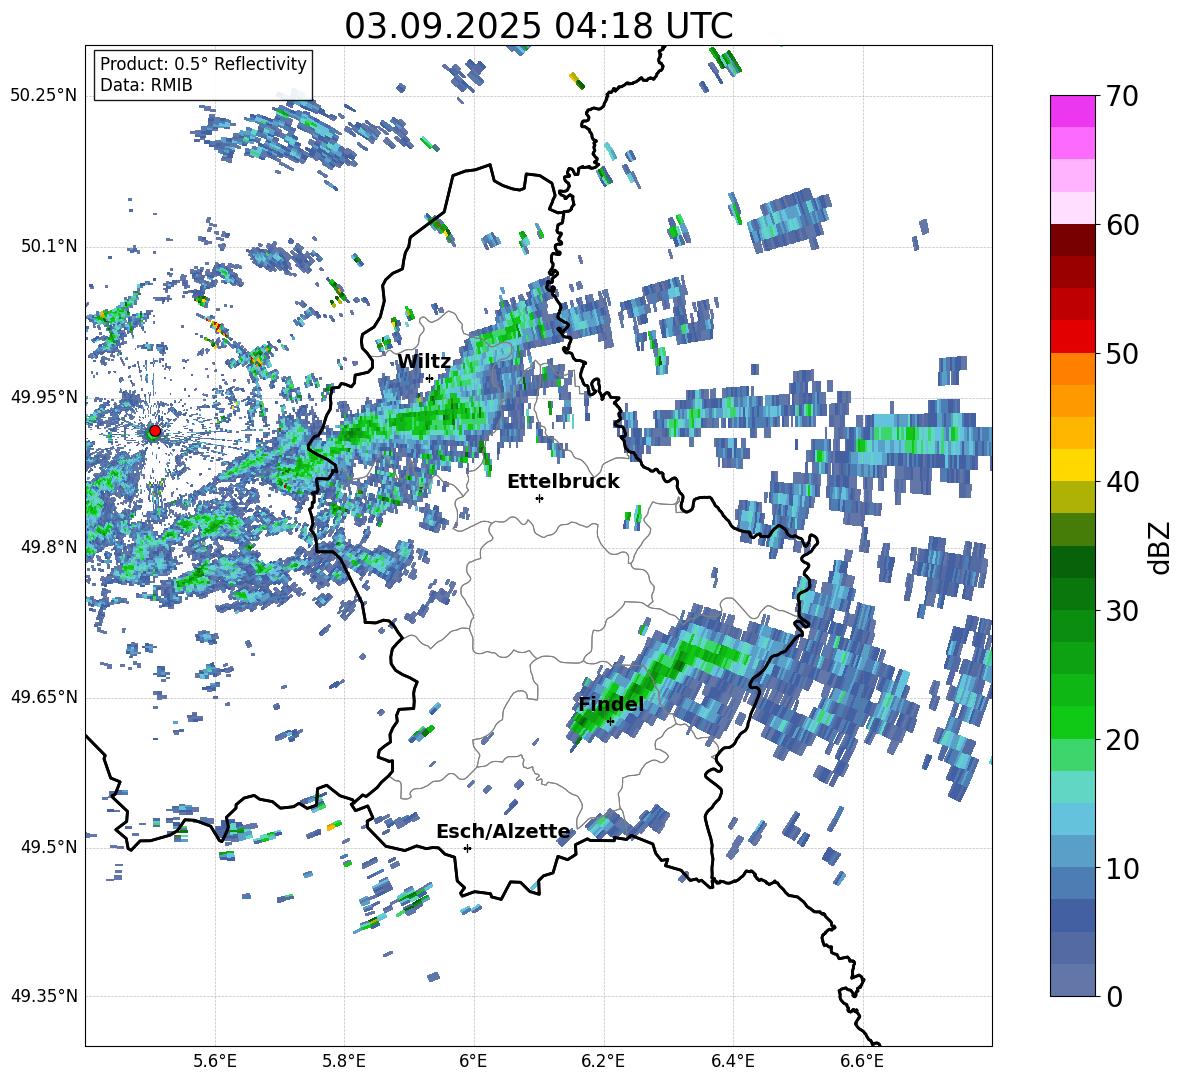Click the 6.4°E longitude label

click(x=732, y=1061)
